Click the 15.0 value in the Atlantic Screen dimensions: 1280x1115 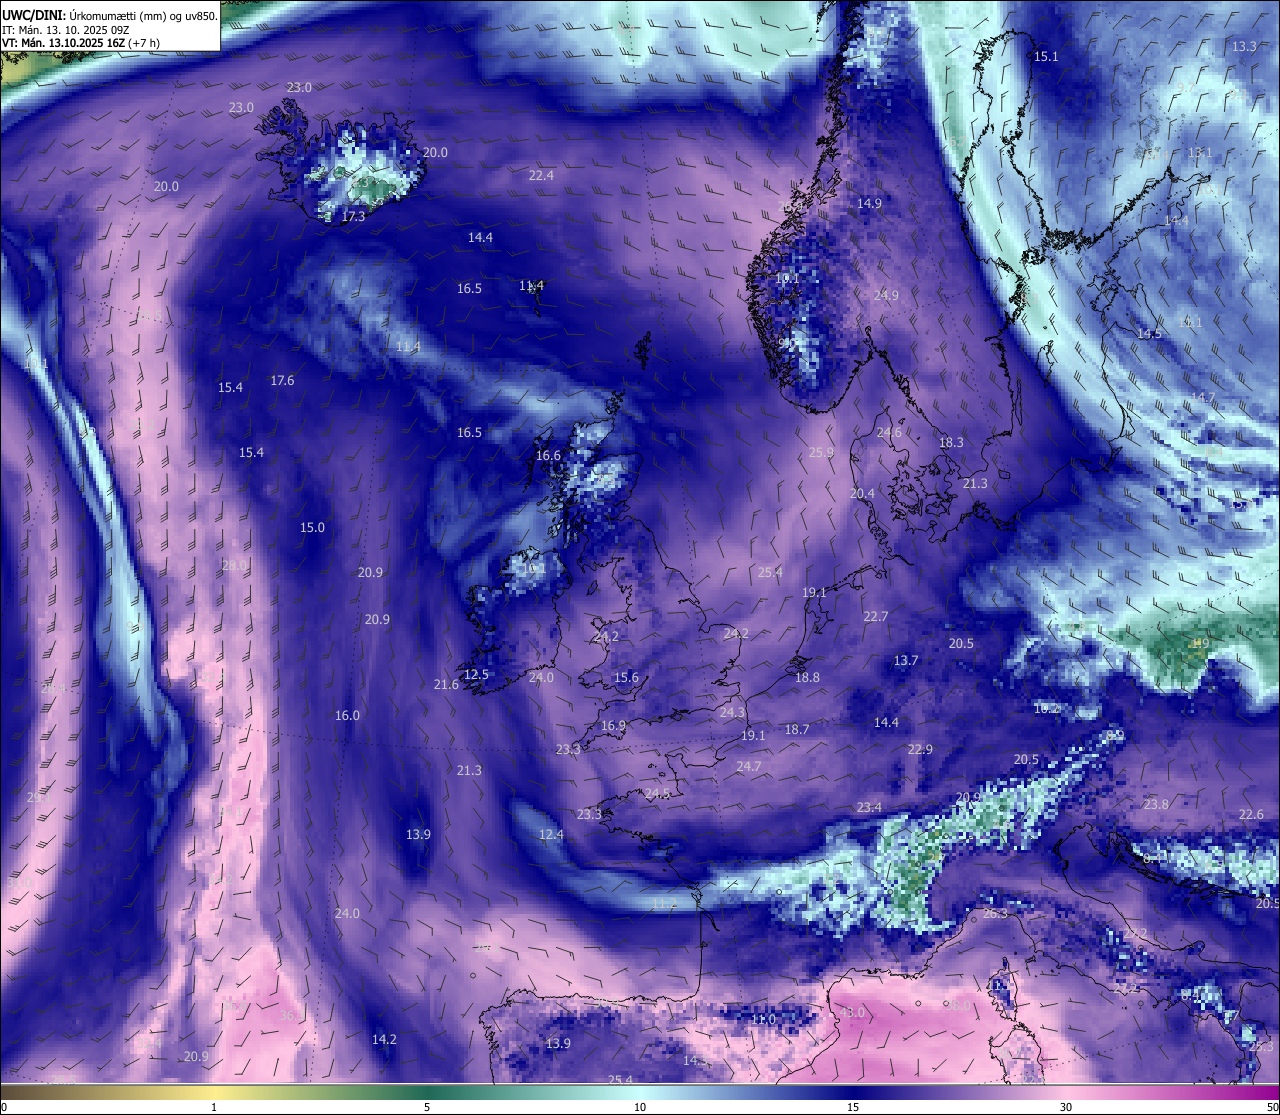tap(312, 528)
